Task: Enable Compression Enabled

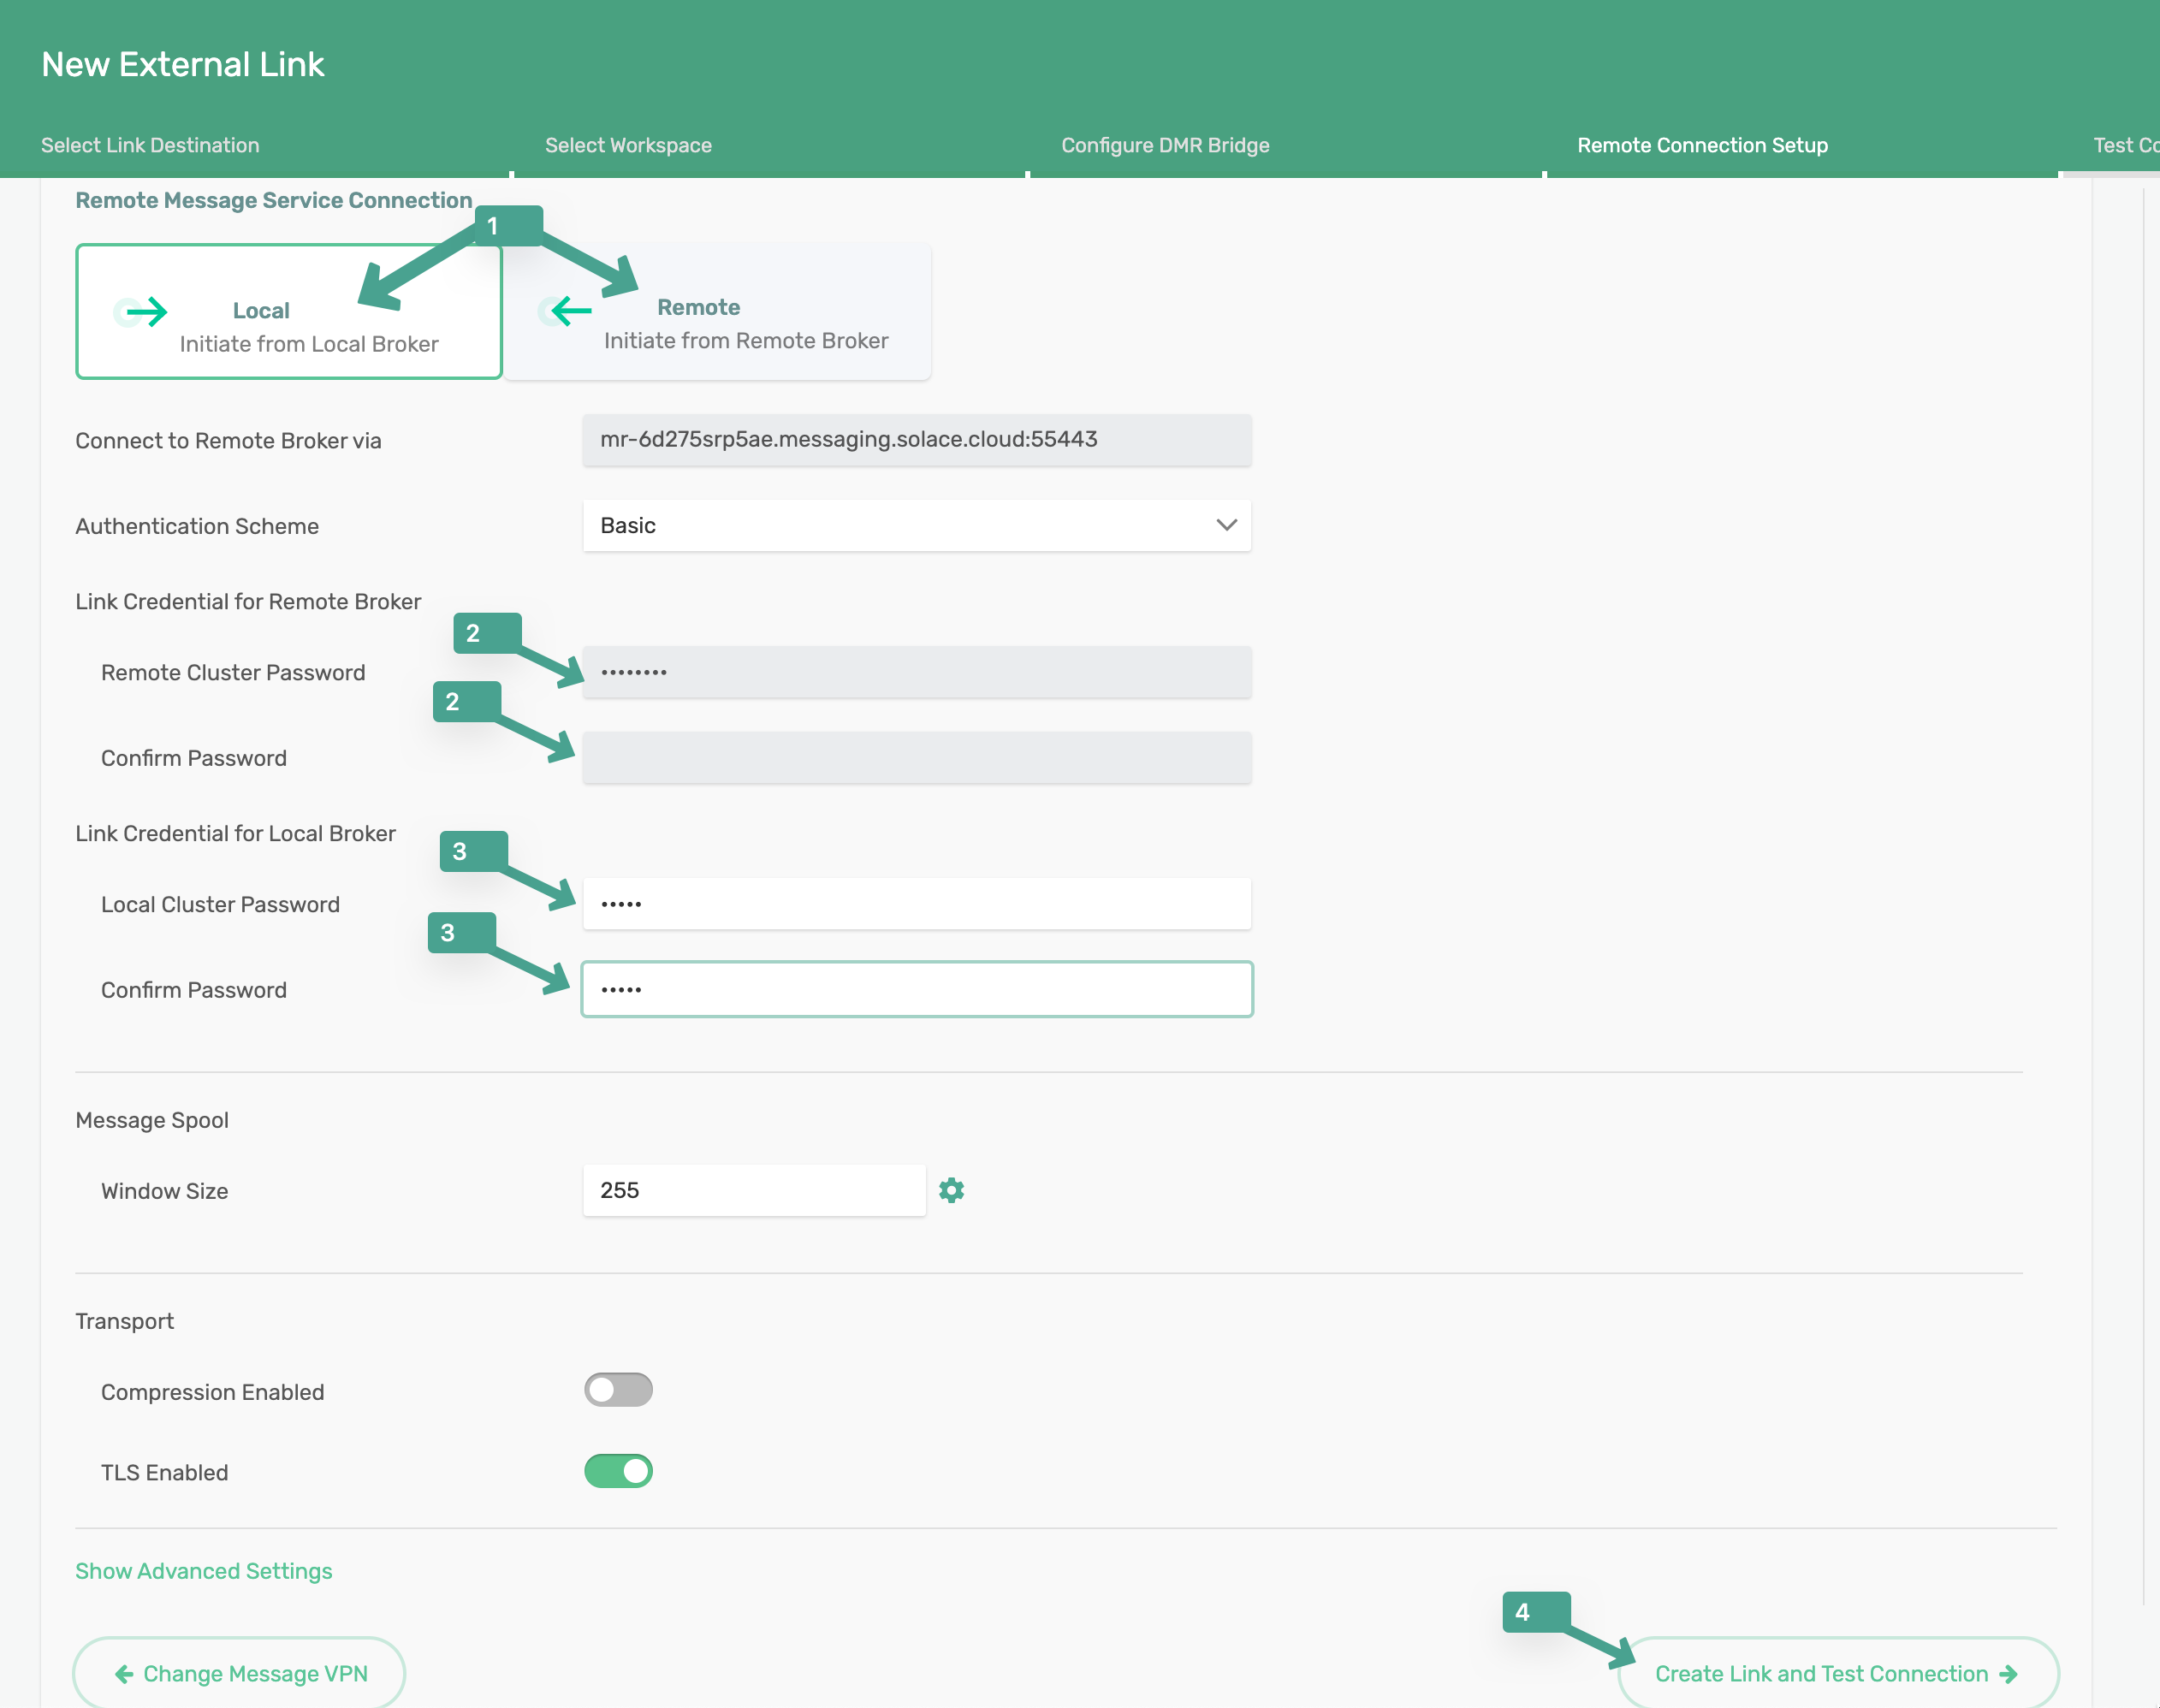Action: coord(618,1389)
